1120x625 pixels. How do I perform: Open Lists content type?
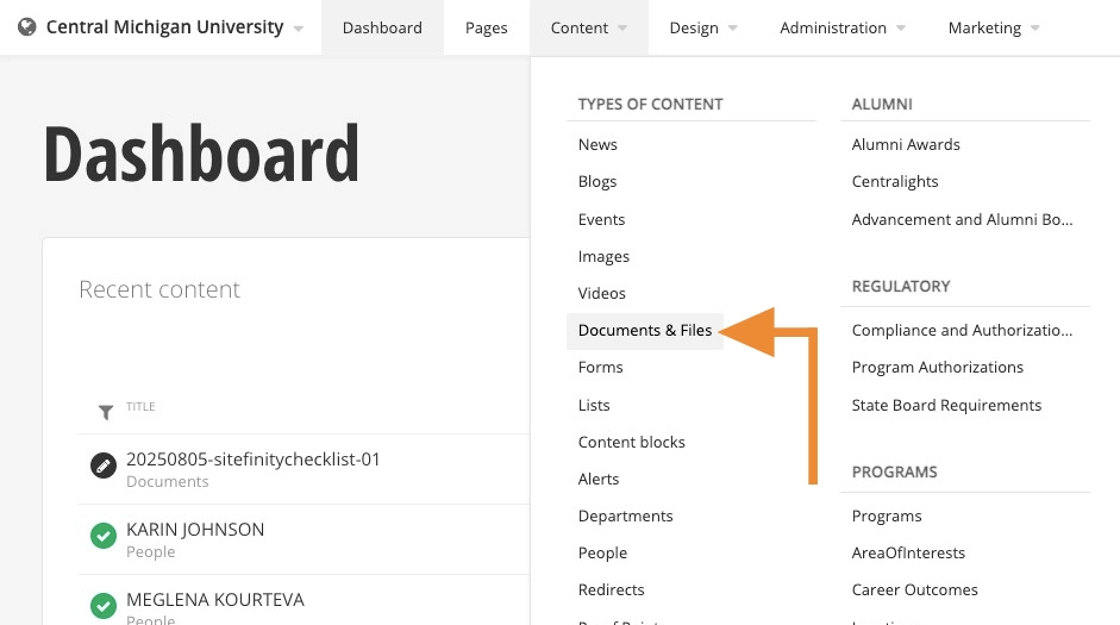pyautogui.click(x=594, y=405)
